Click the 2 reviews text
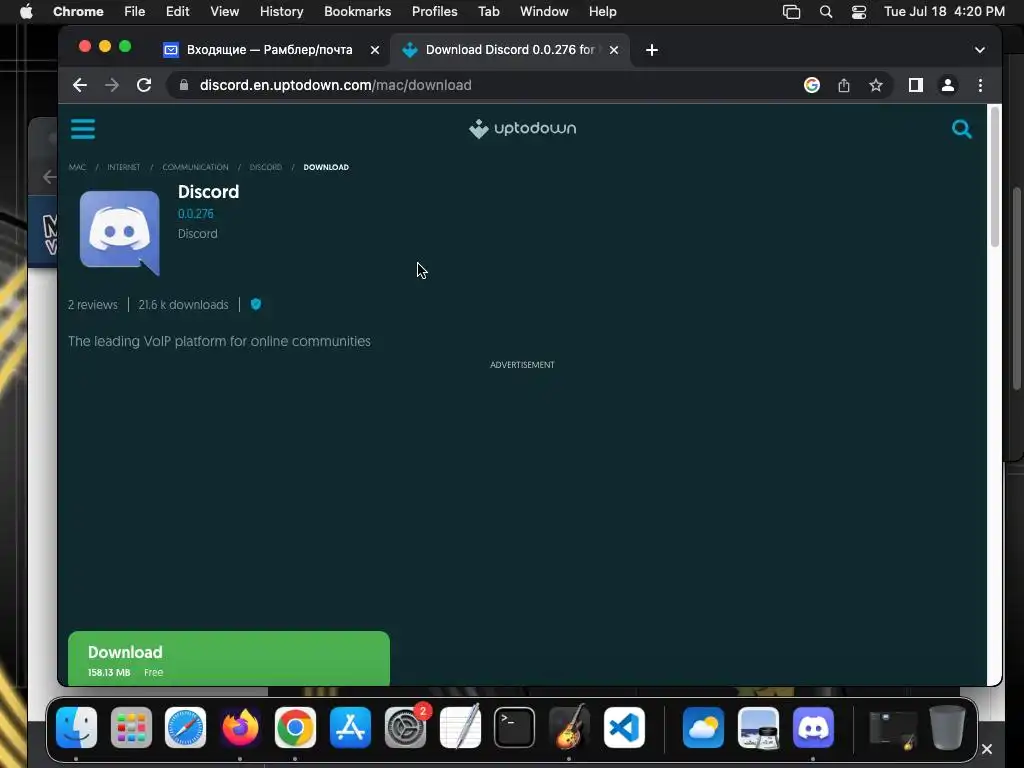Viewport: 1024px width, 768px height. coord(93,304)
